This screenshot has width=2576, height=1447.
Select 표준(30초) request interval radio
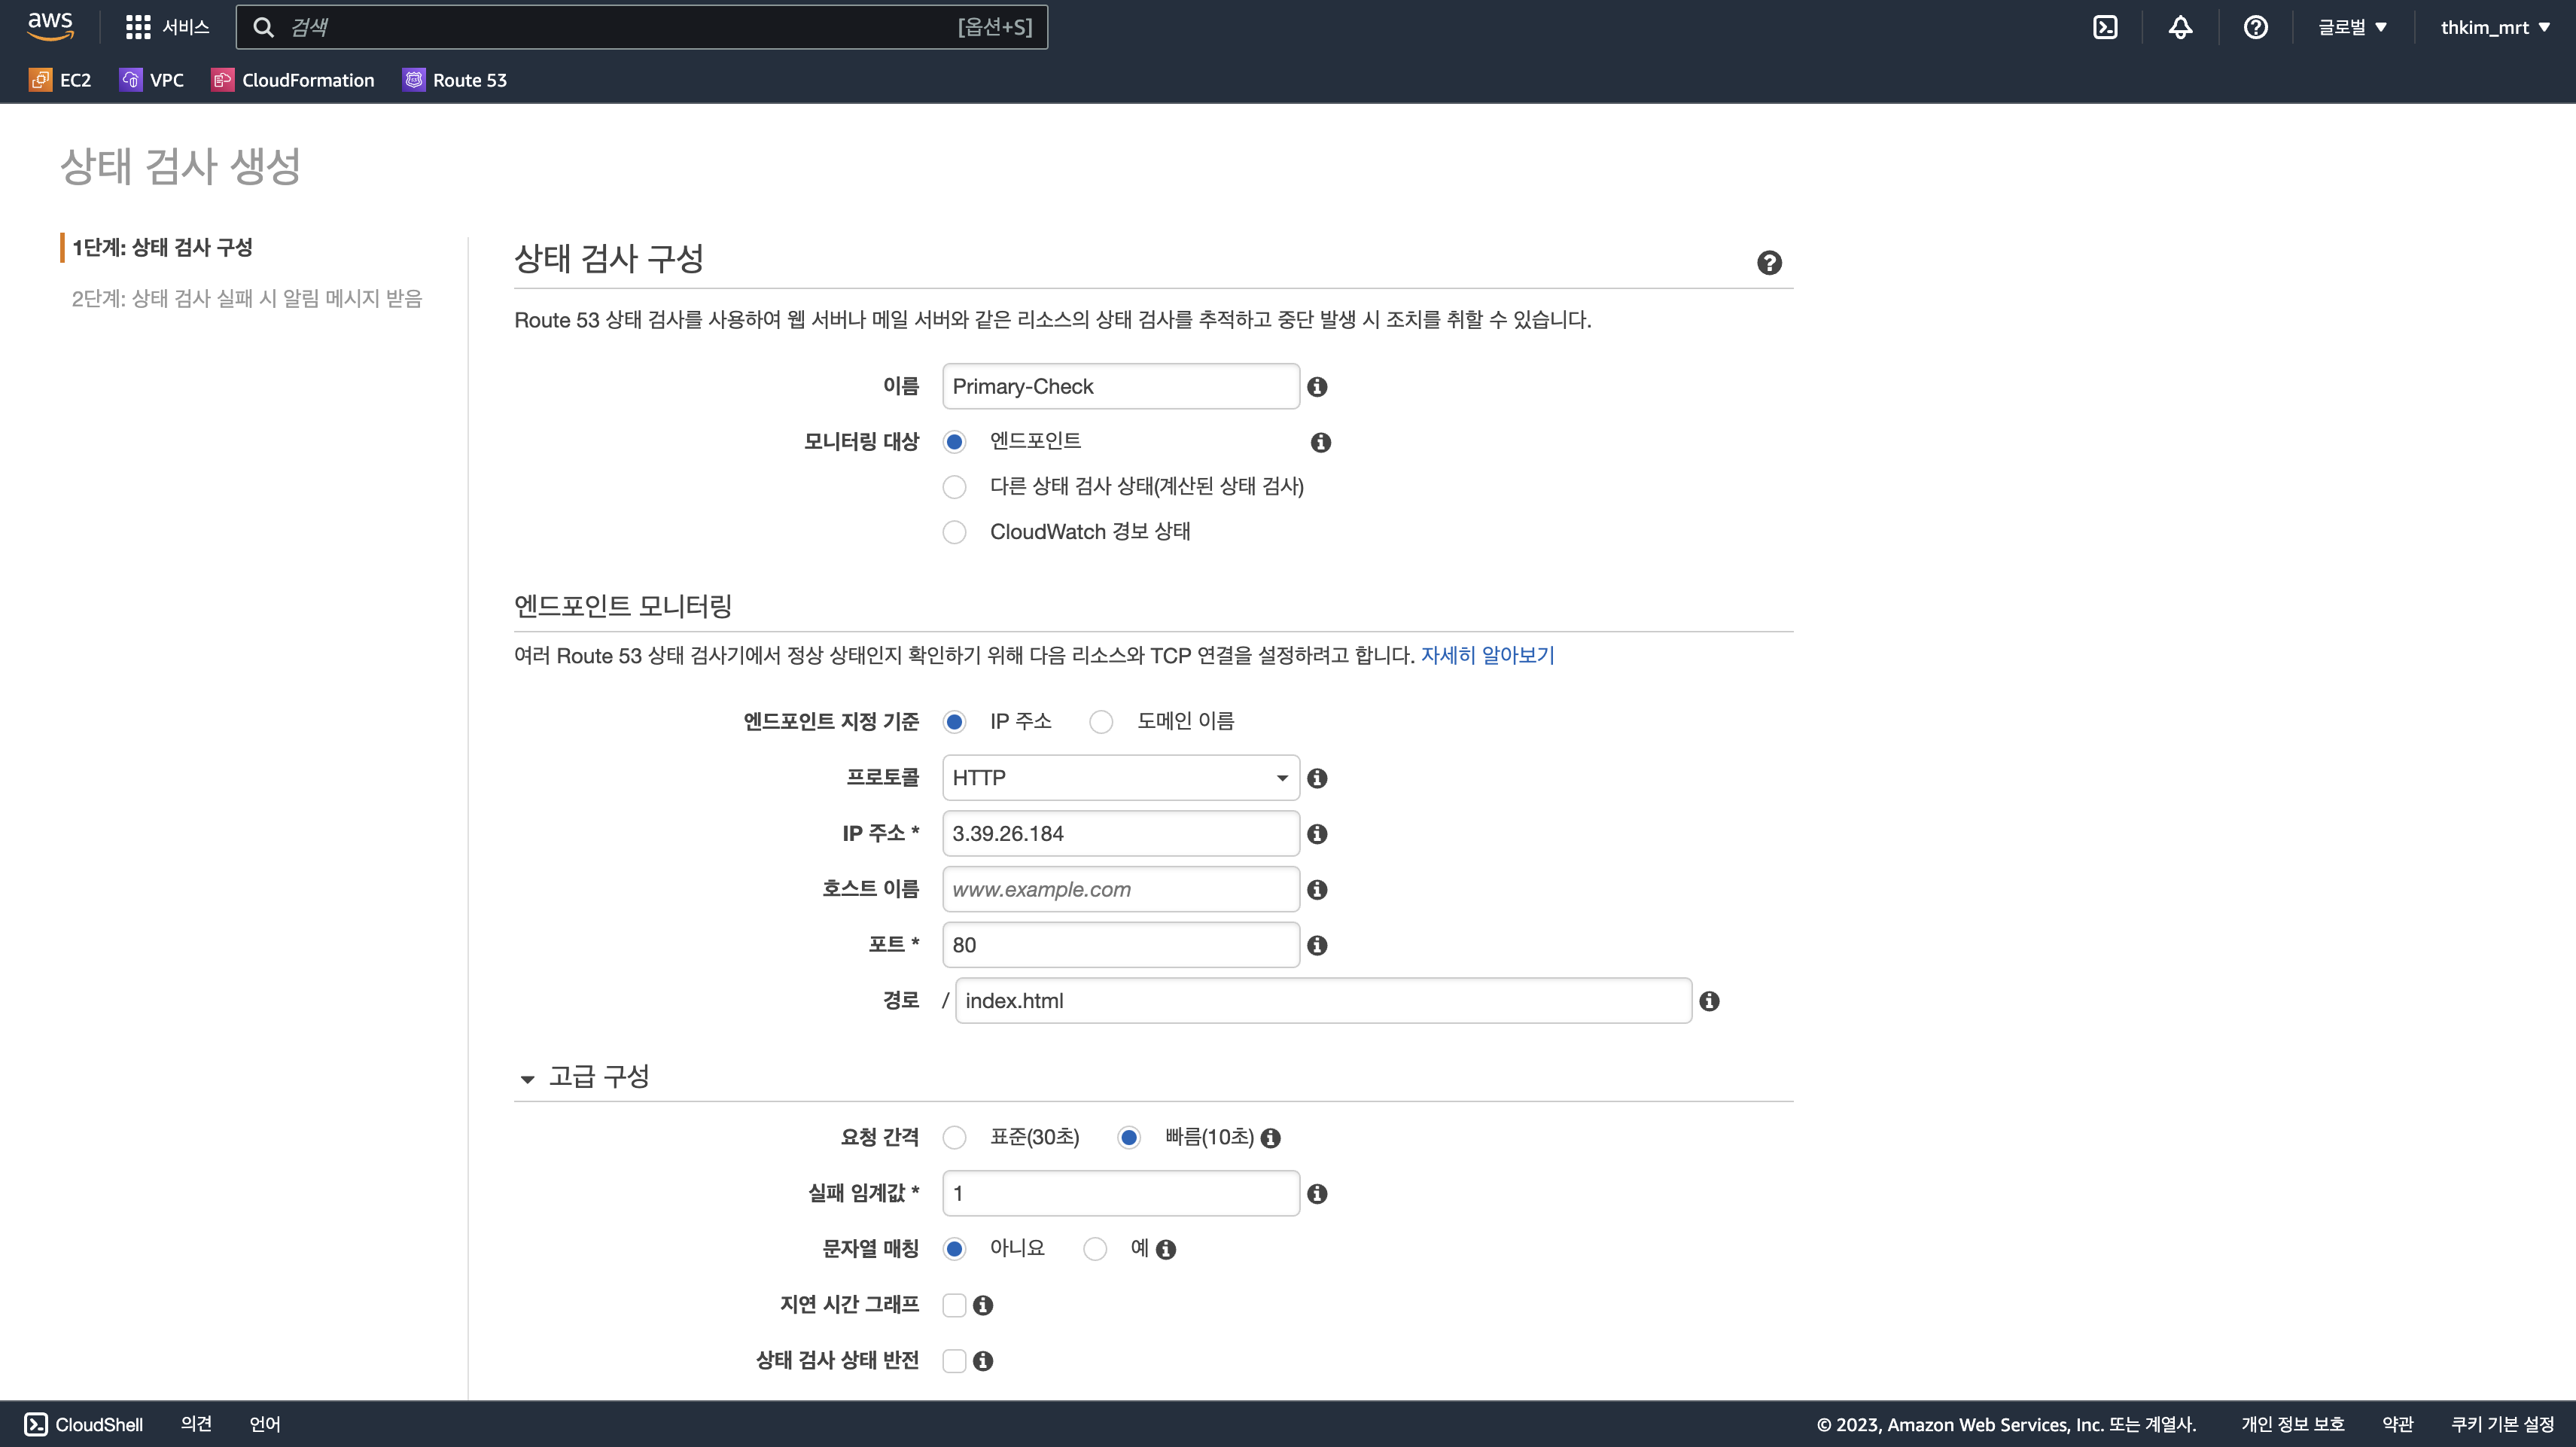pos(954,1138)
